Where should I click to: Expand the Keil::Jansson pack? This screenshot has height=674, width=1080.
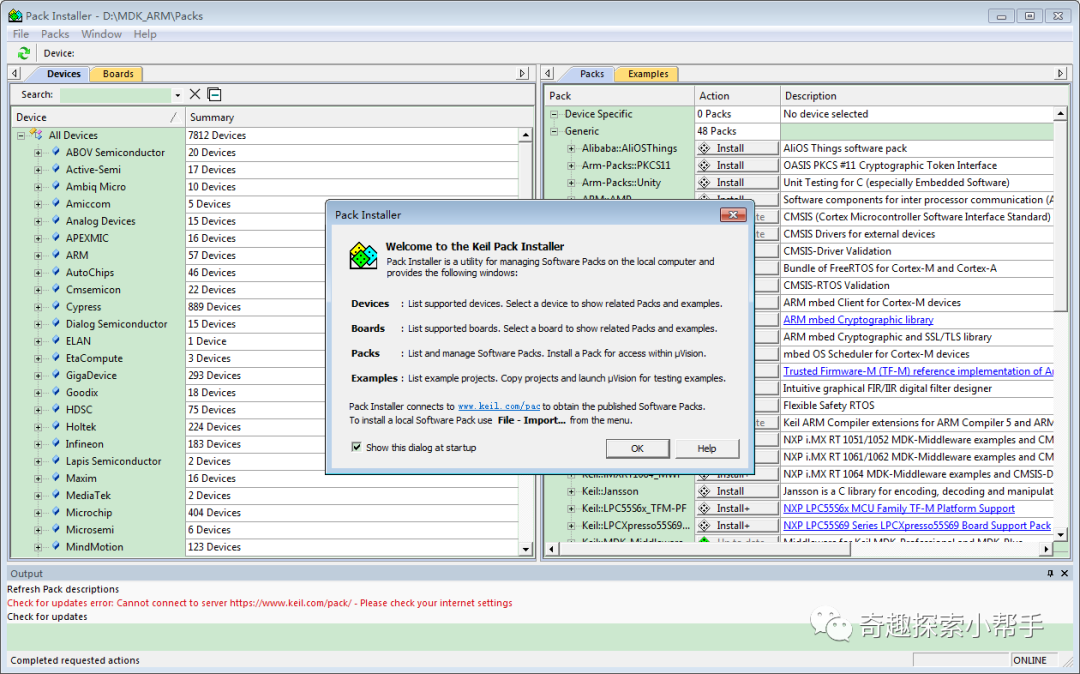(571, 492)
